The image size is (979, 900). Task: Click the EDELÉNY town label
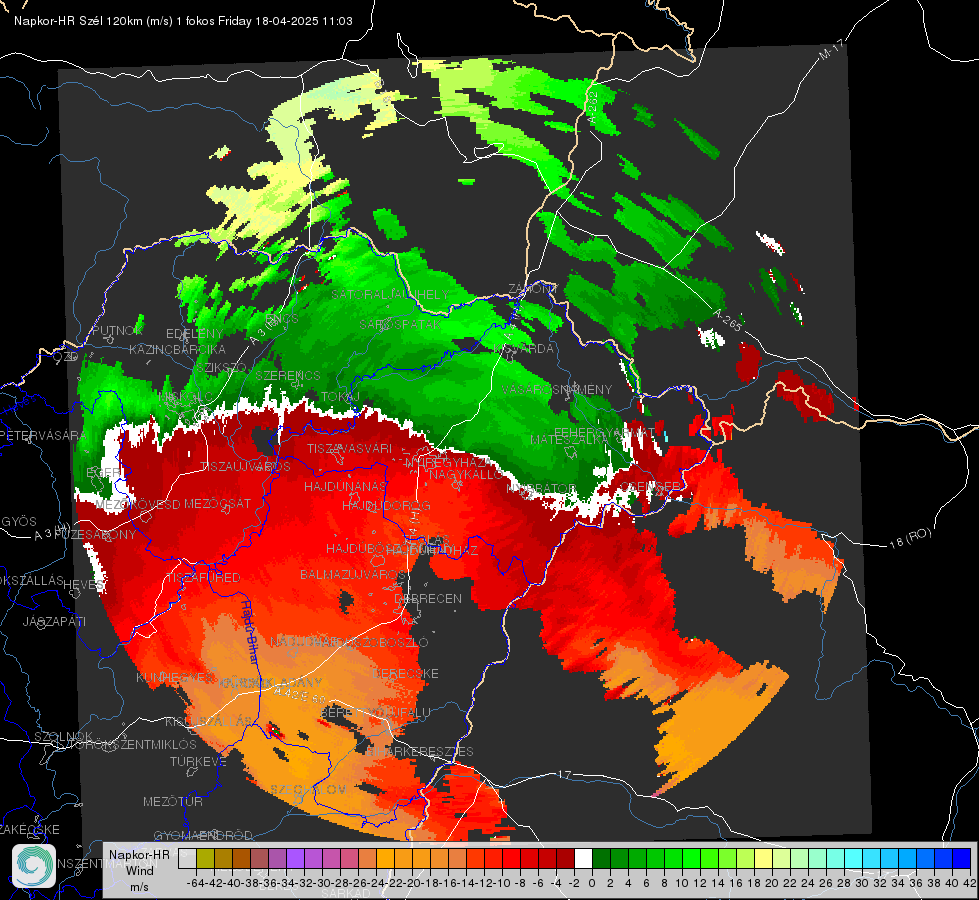(194, 334)
